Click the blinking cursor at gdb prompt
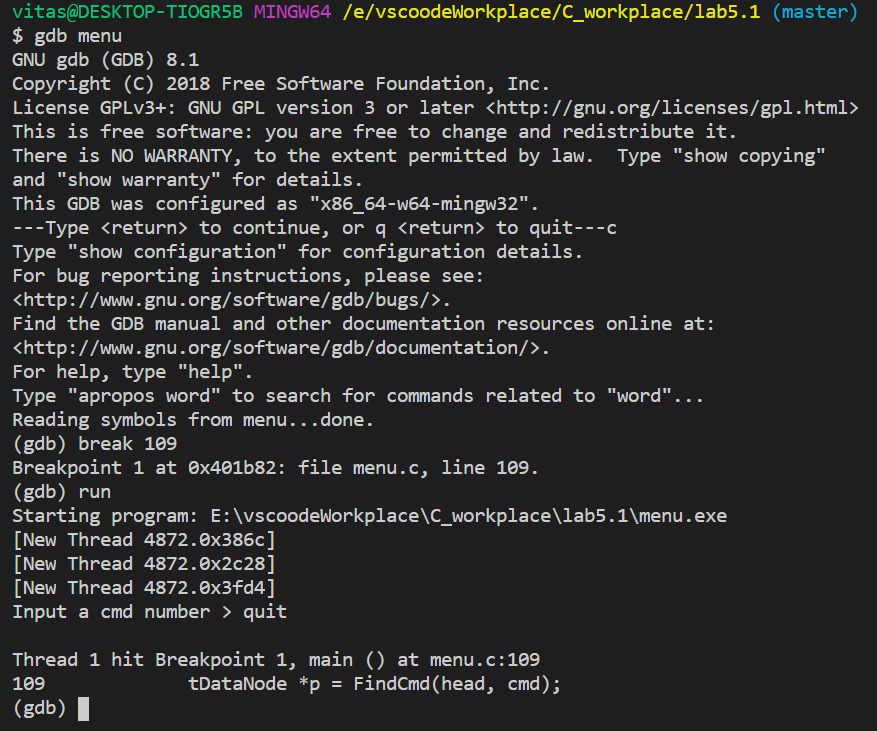 pos(83,709)
